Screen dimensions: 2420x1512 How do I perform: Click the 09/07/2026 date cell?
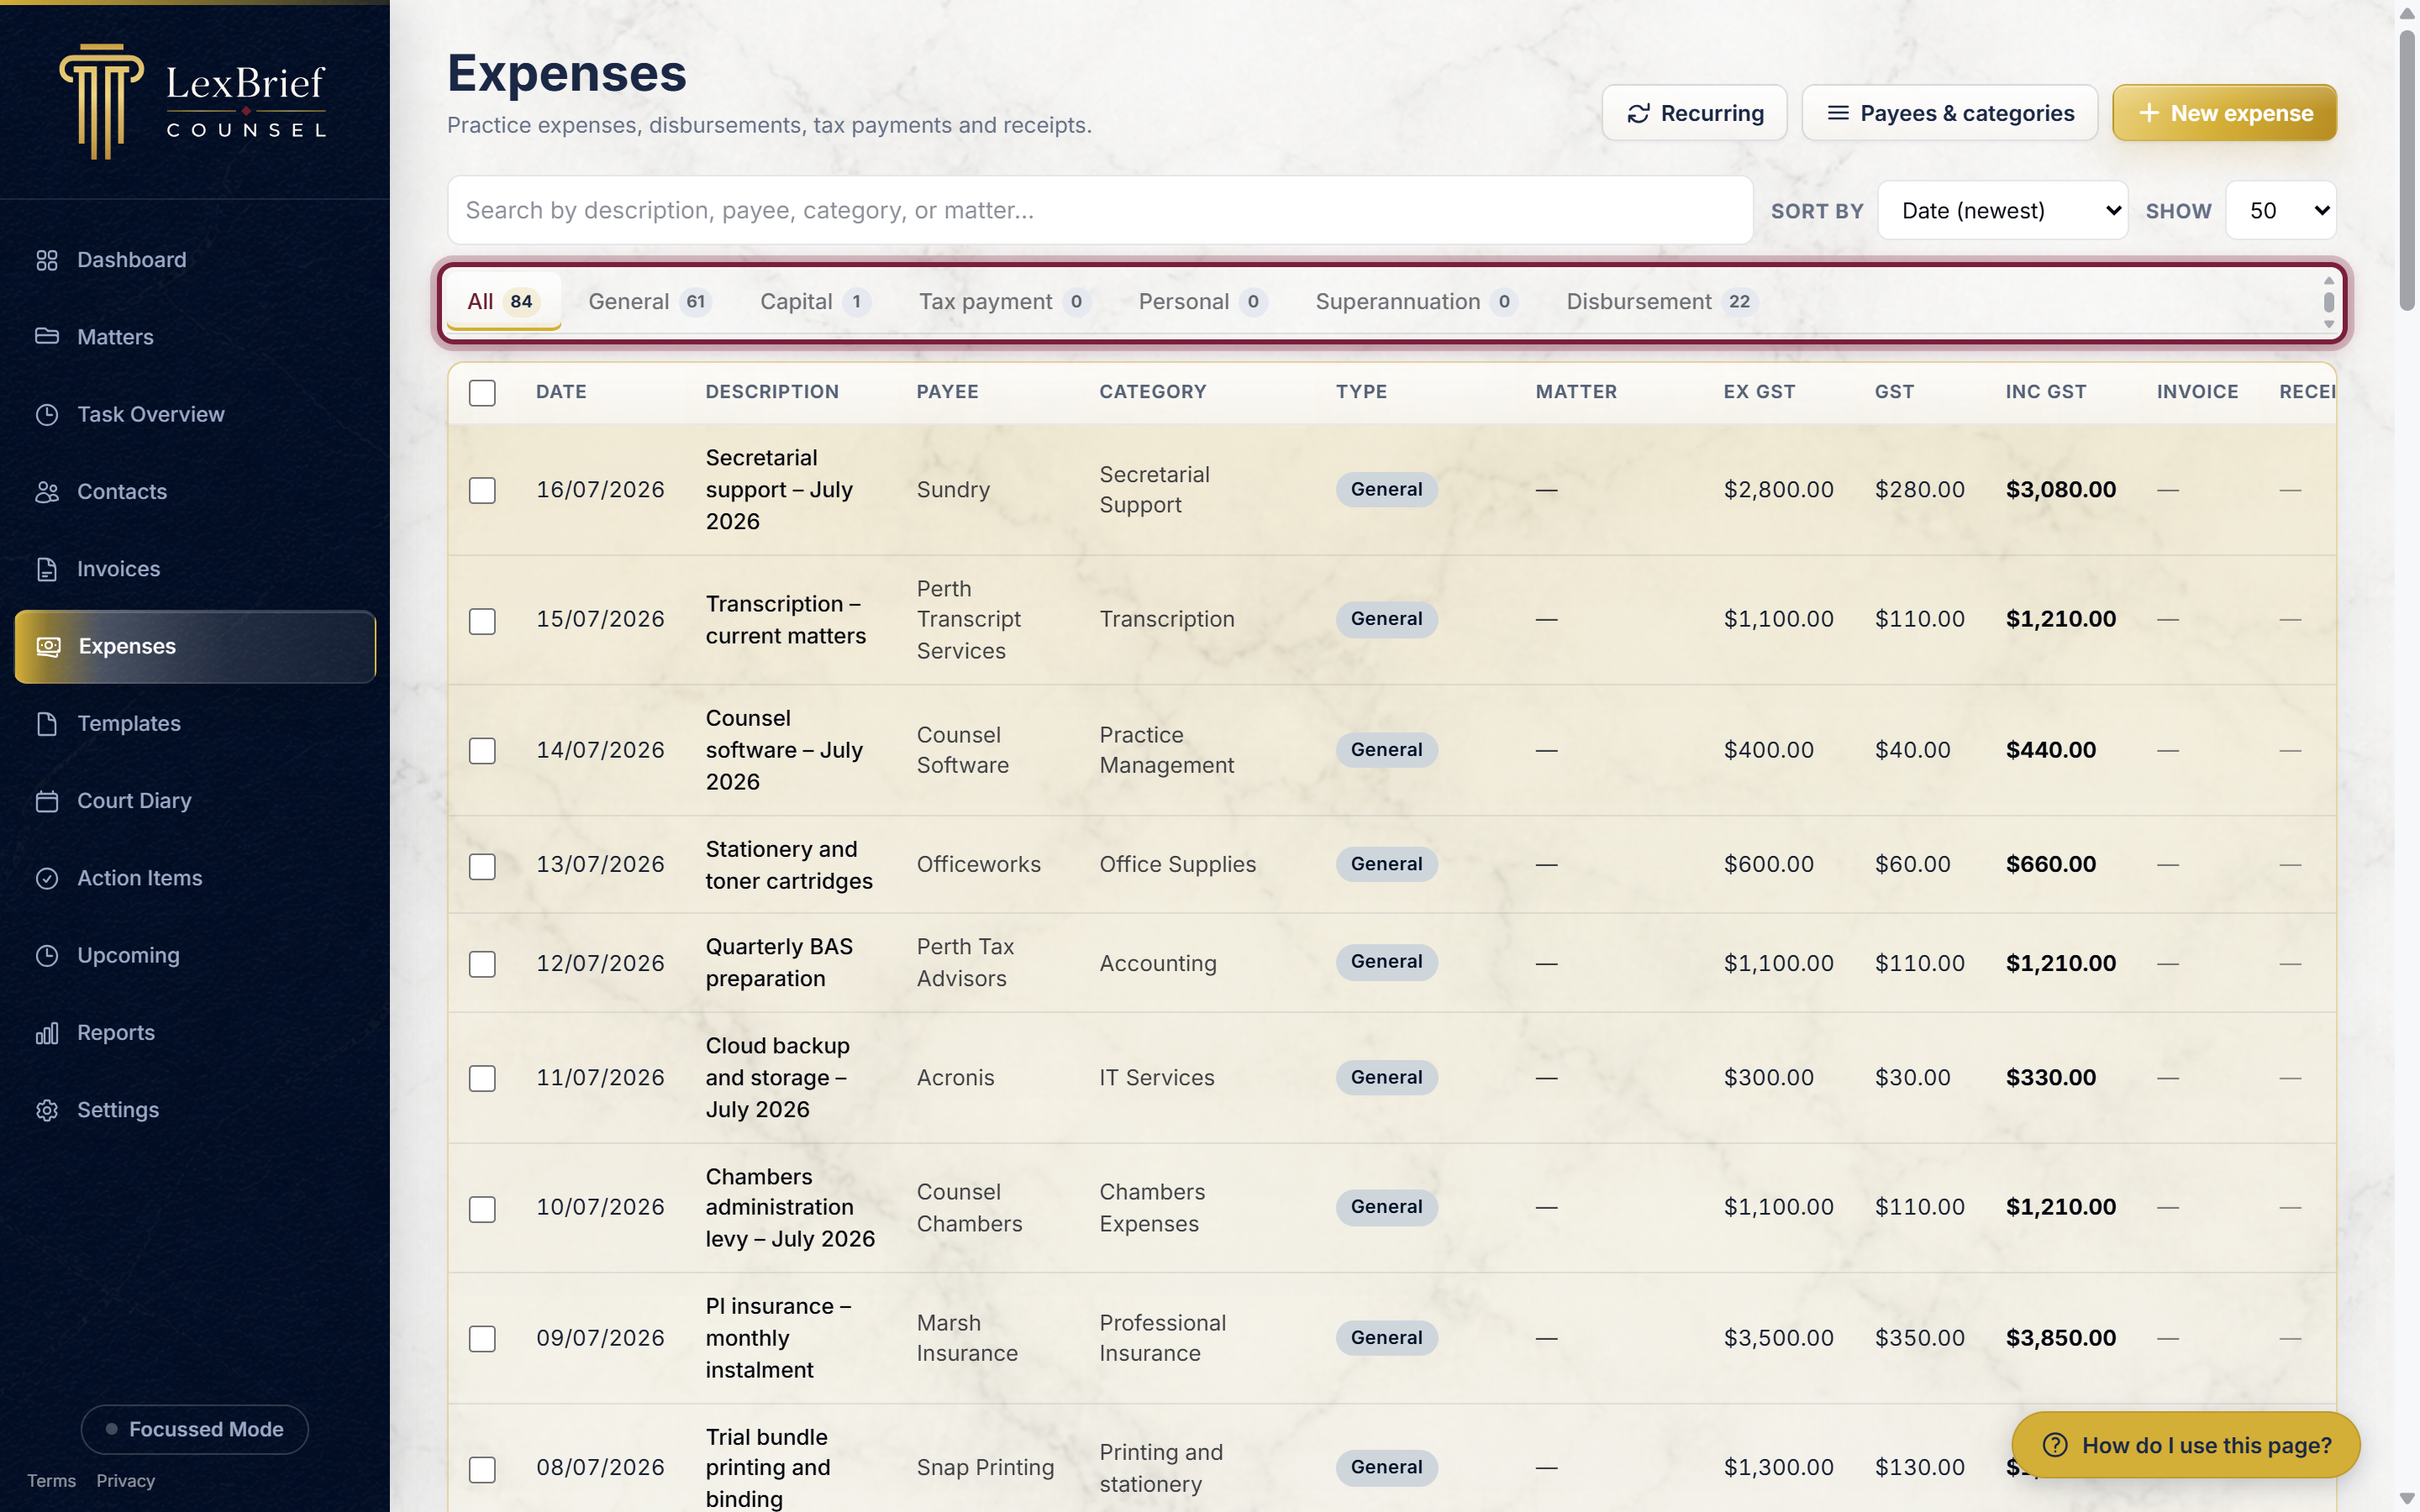600,1338
